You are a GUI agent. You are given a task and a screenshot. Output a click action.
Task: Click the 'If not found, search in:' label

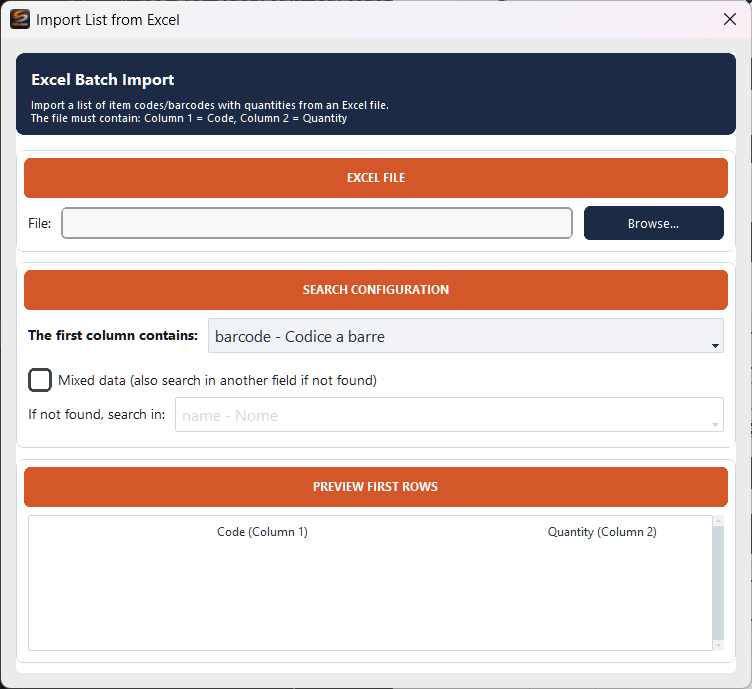(x=96, y=414)
